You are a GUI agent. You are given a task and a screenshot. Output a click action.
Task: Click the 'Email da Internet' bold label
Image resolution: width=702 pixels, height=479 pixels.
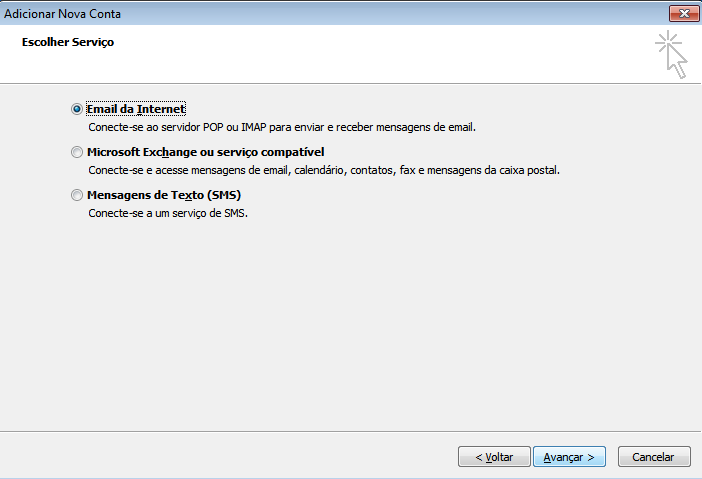point(136,109)
